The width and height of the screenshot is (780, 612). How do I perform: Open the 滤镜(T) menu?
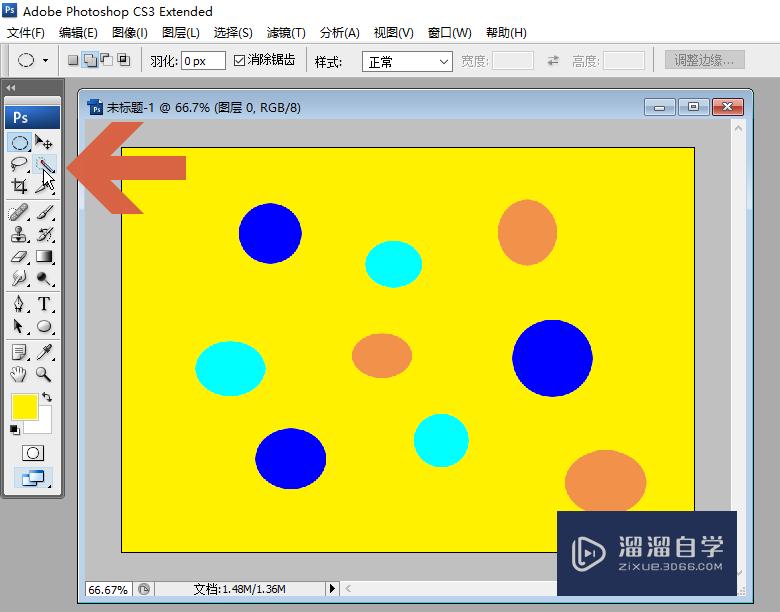pos(286,33)
